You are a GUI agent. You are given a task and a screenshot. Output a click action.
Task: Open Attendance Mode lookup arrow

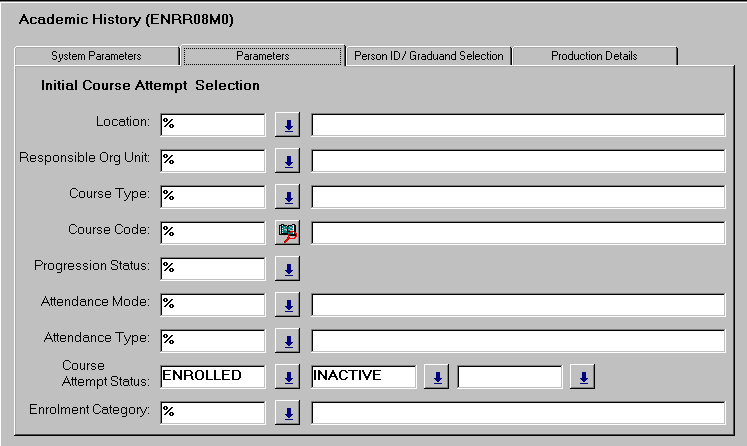point(288,304)
